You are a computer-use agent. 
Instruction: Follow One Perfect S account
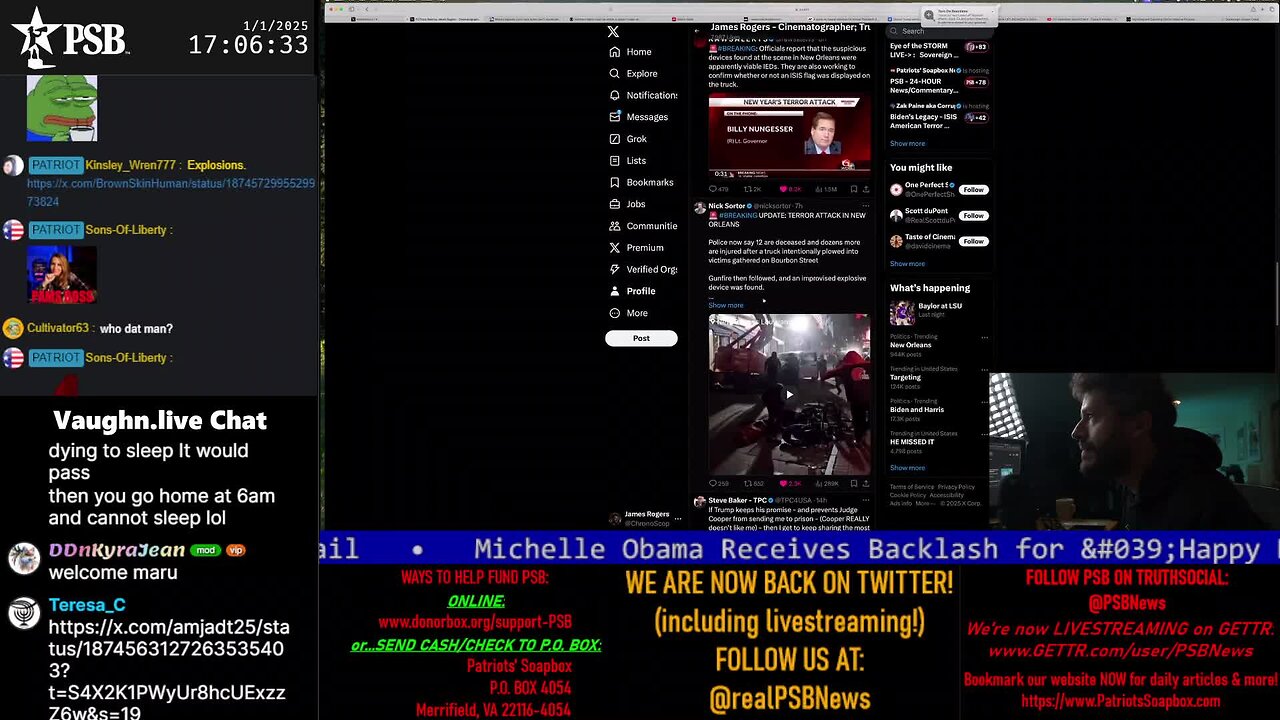point(973,190)
